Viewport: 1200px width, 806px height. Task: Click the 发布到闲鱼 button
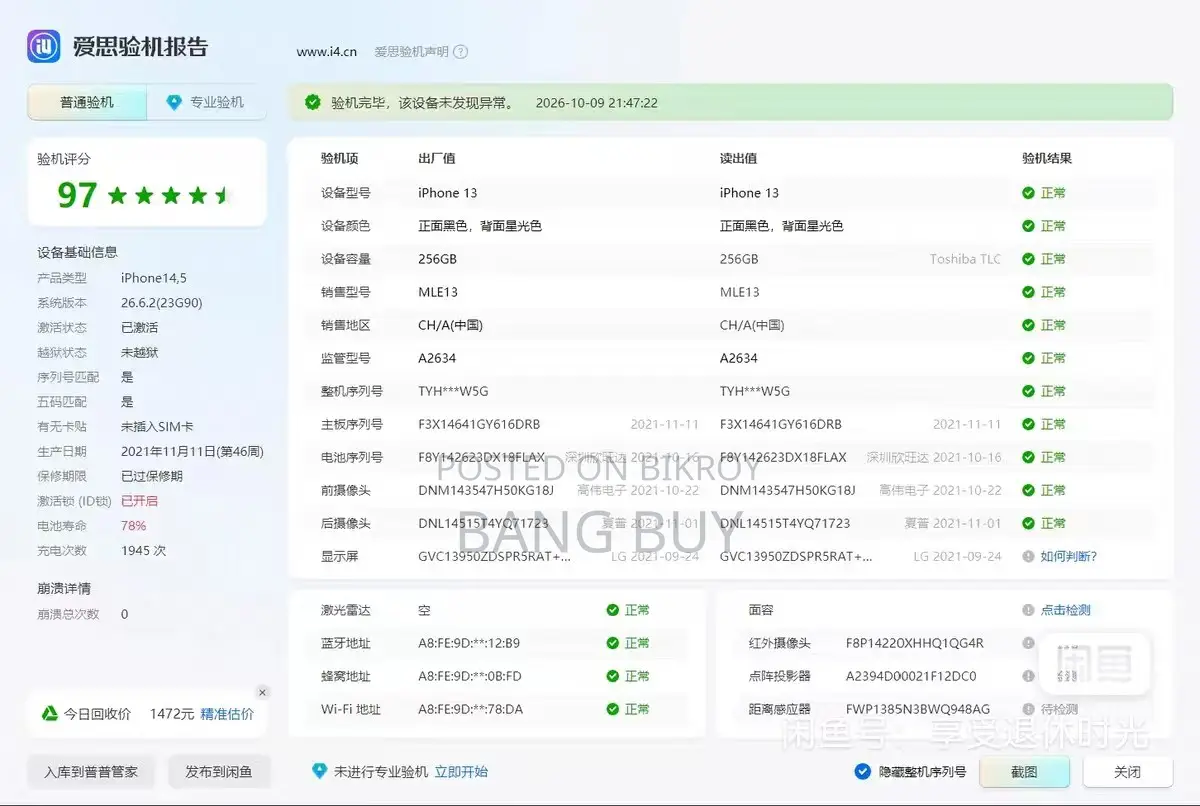point(219,772)
